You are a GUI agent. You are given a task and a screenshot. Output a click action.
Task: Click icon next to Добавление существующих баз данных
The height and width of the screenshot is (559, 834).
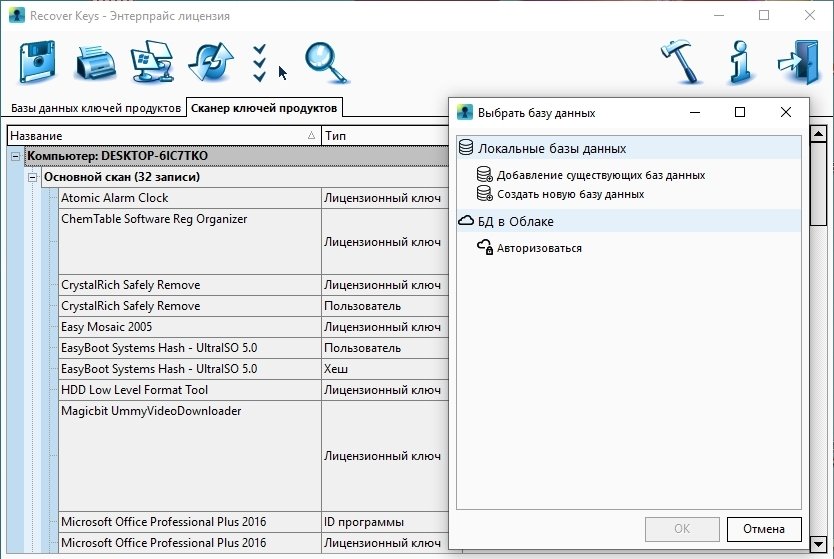485,174
